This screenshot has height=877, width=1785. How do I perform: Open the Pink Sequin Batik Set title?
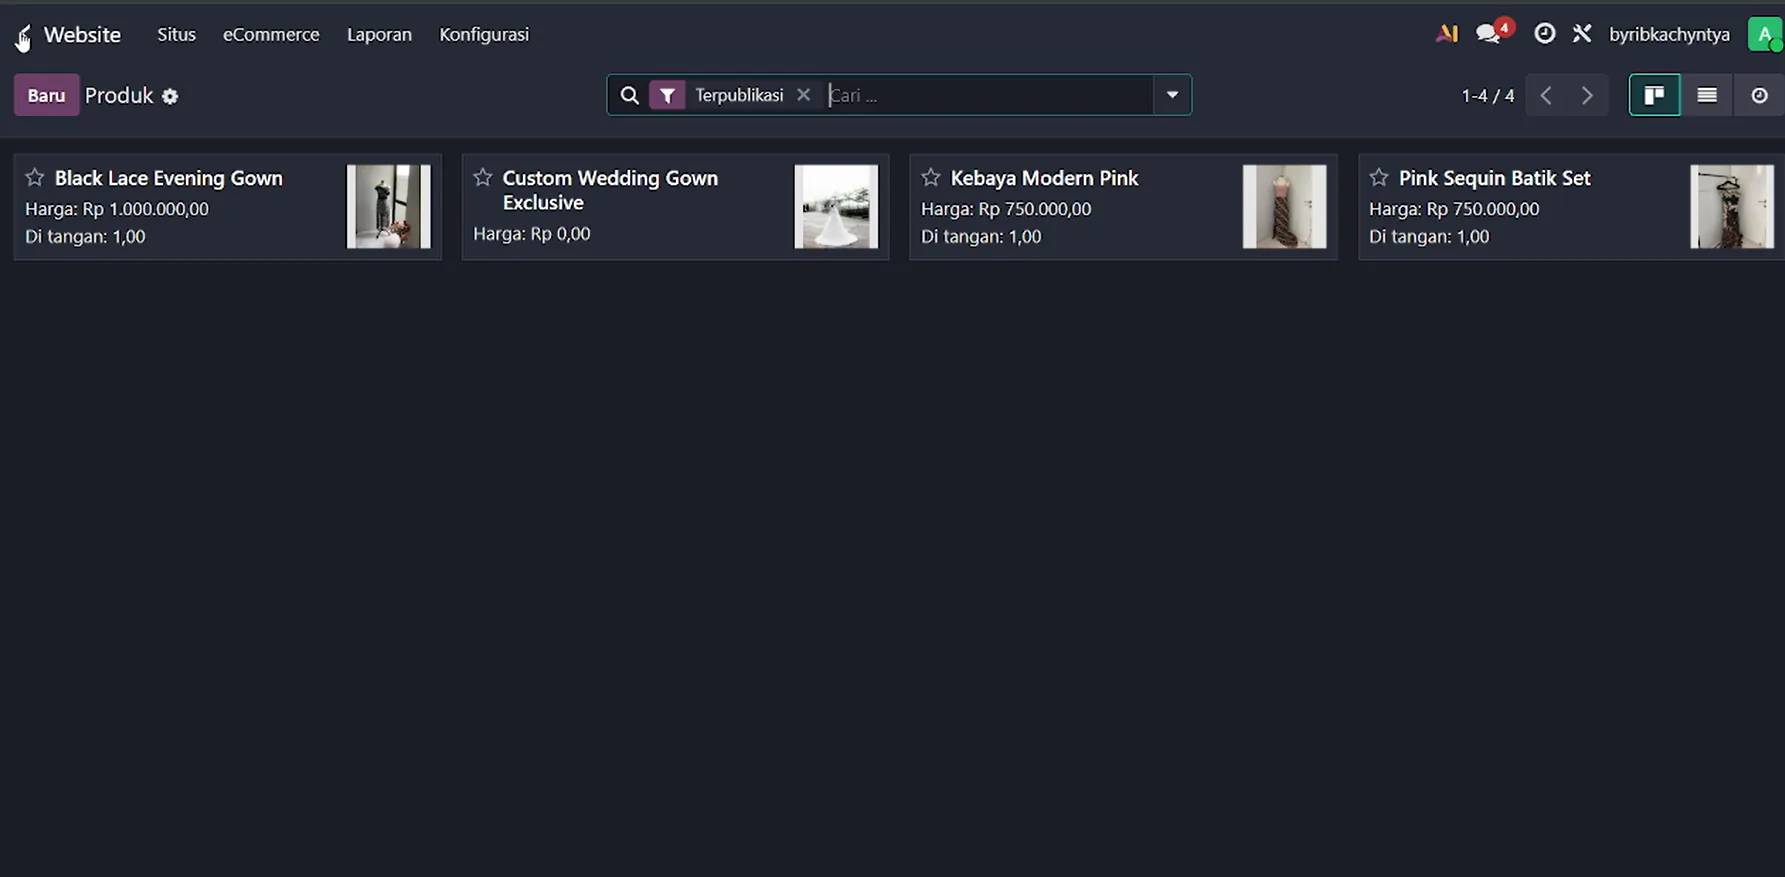click(x=1494, y=178)
